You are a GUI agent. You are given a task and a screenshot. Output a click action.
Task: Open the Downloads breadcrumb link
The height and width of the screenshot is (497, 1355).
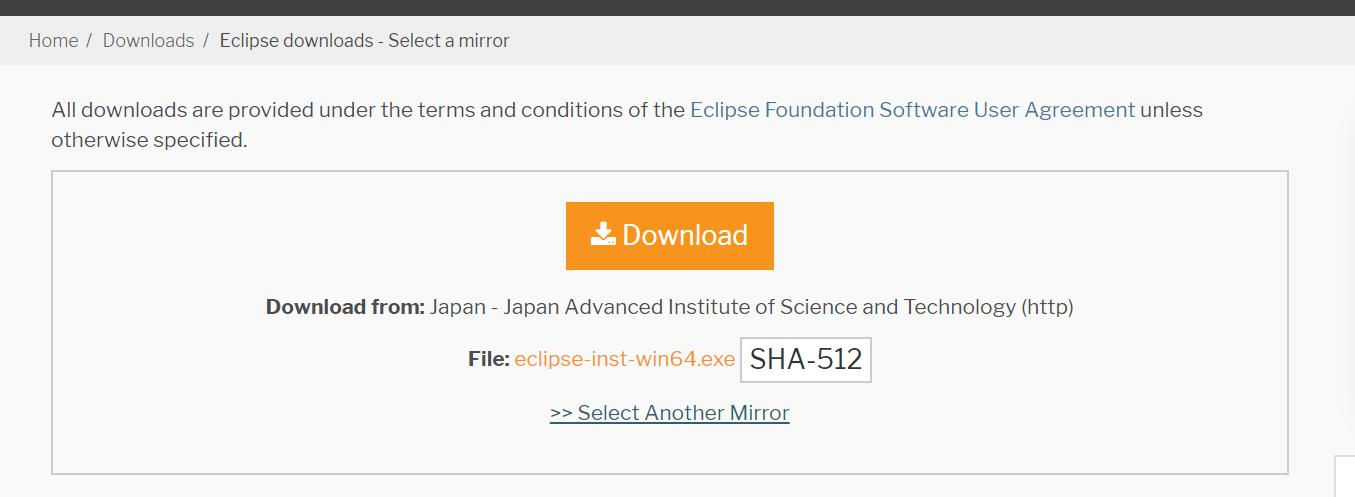pos(148,41)
